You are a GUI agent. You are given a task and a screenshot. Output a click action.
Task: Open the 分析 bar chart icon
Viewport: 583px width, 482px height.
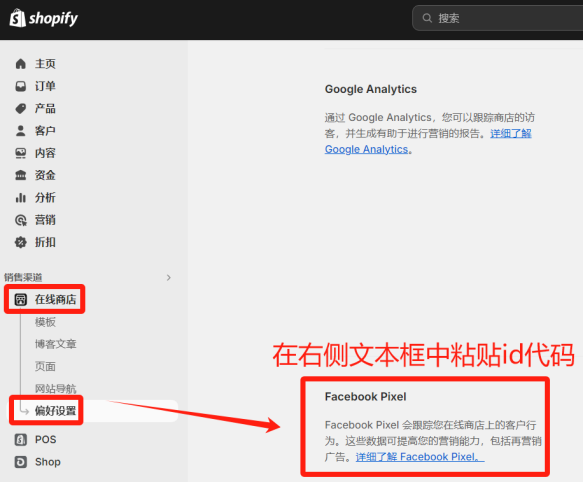[x=20, y=197]
